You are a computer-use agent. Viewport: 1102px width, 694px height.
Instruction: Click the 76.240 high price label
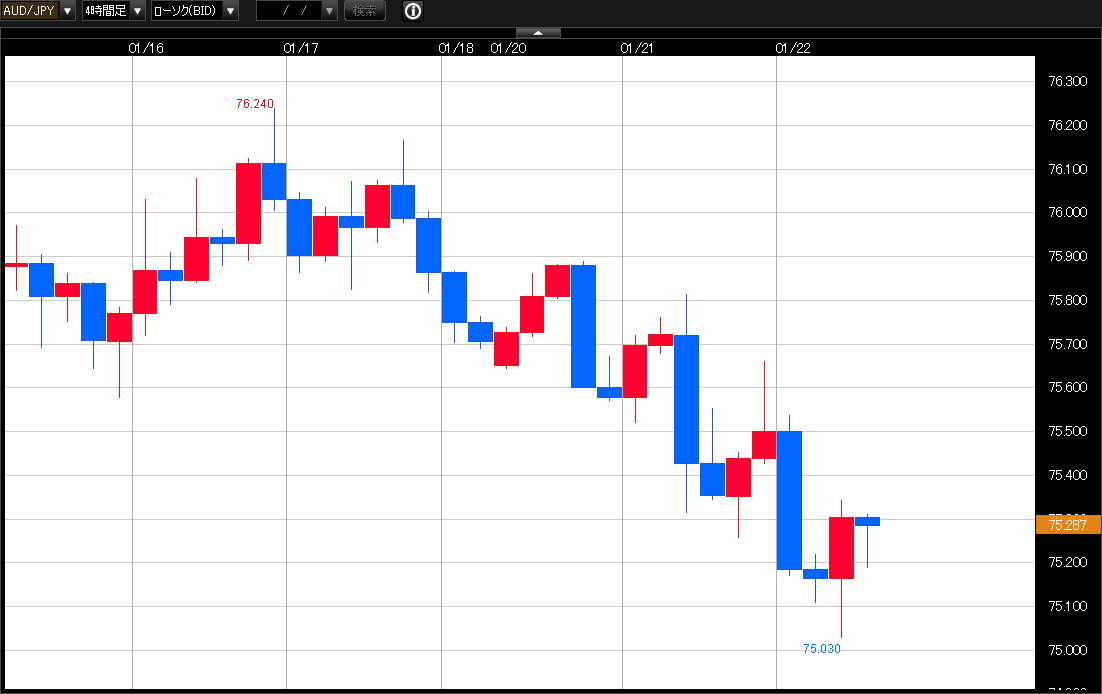coord(254,104)
